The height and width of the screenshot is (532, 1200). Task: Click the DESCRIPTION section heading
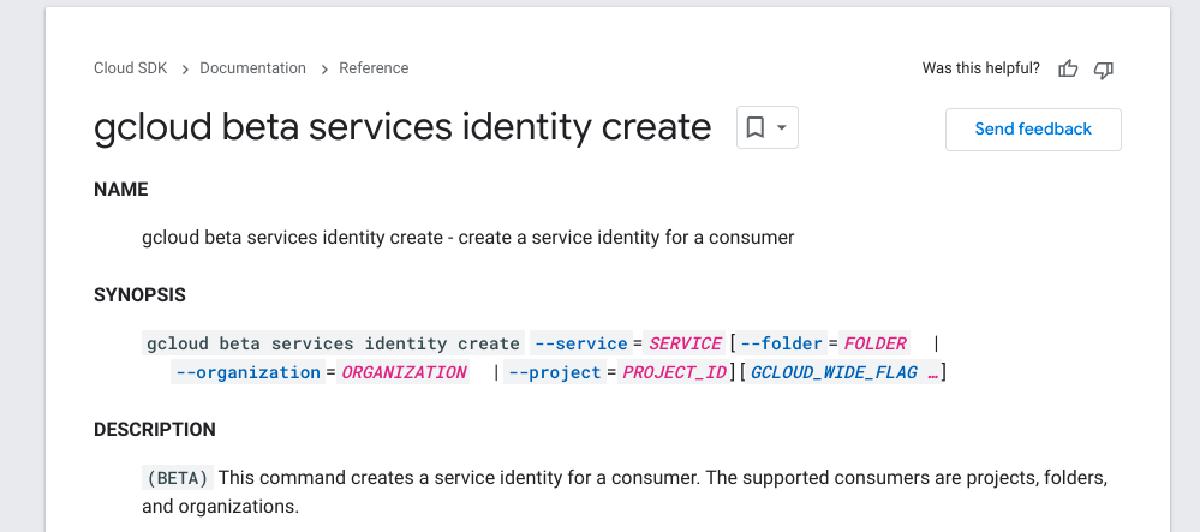coord(155,430)
